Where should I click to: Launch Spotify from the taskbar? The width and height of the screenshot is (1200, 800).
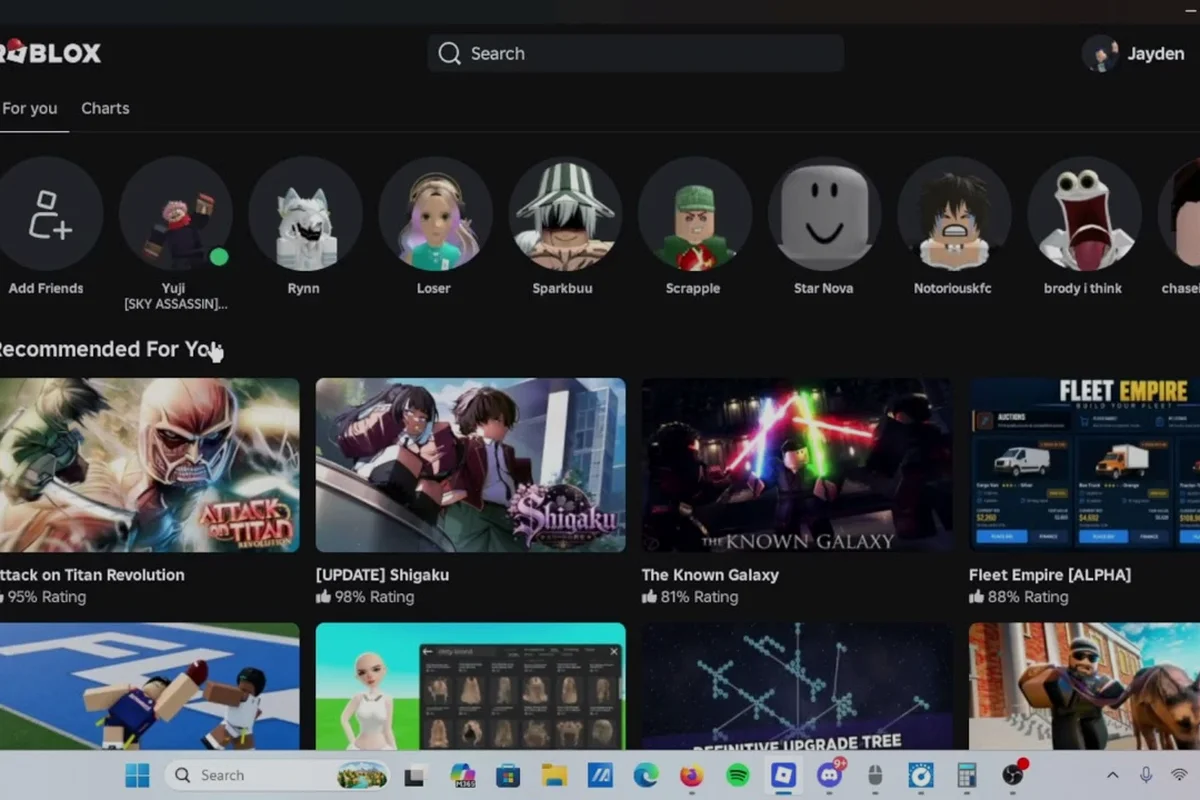tap(737, 775)
